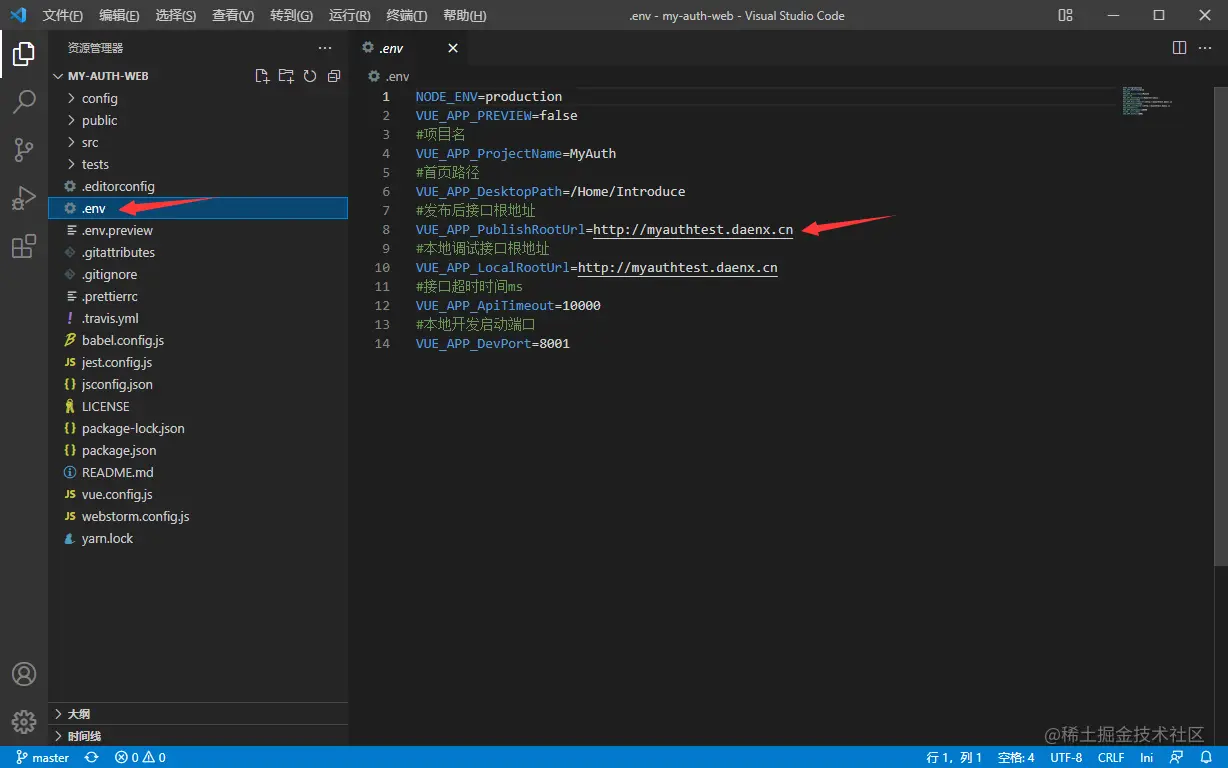Open yarn.lock in explorer
This screenshot has width=1228, height=768.
tap(198, 538)
